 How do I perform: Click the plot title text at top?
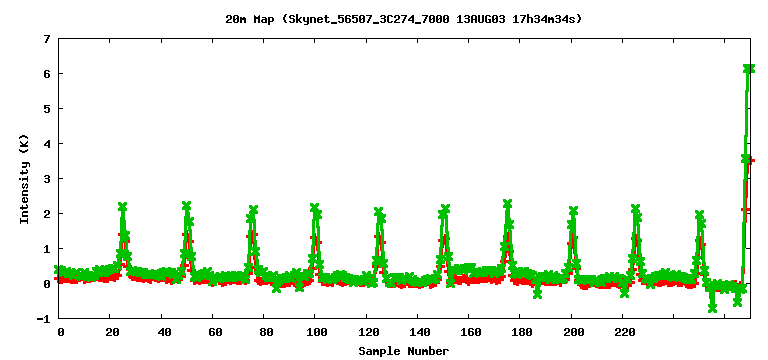click(x=403, y=20)
